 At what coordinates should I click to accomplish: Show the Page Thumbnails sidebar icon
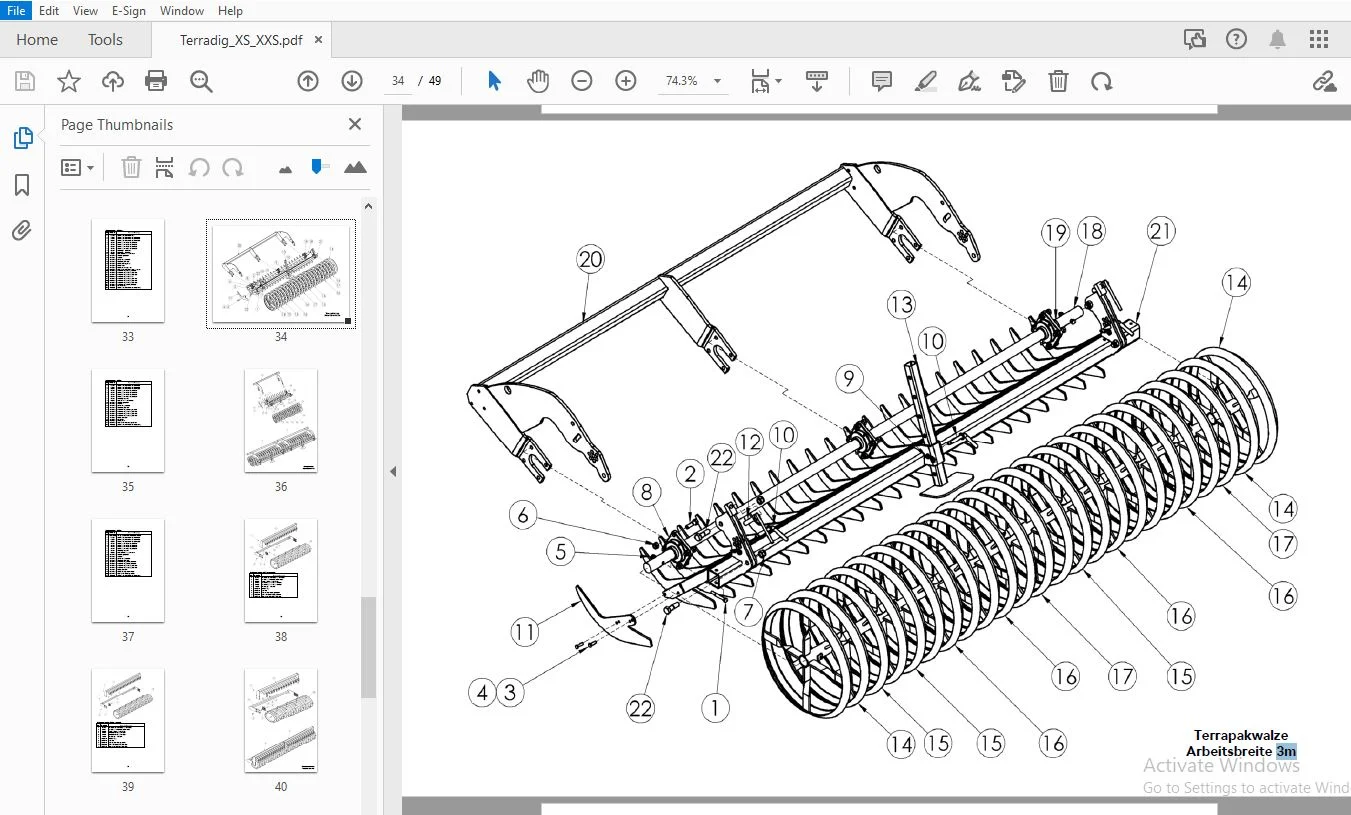coord(22,139)
